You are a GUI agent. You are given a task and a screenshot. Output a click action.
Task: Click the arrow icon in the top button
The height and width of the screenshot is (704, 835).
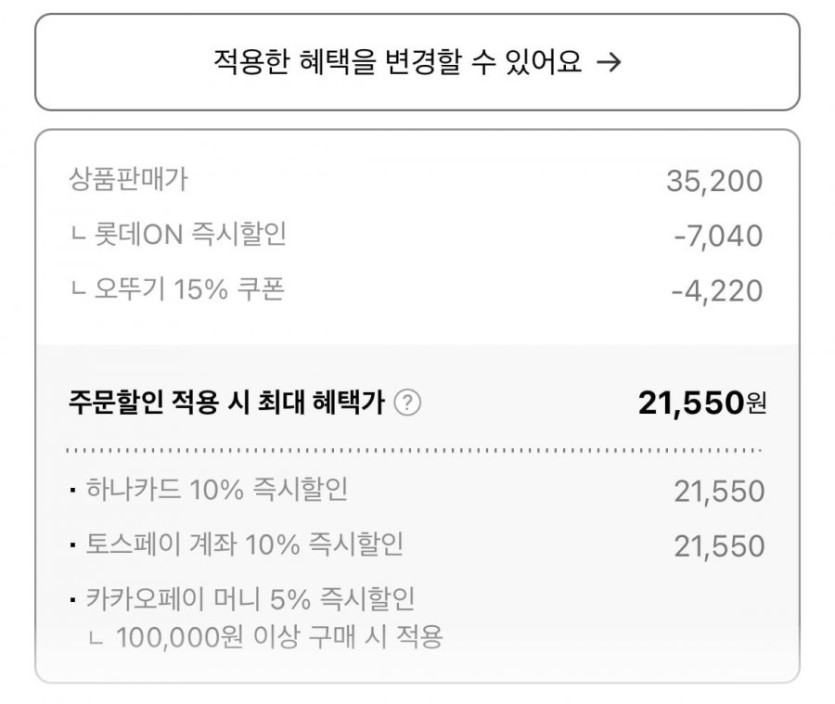pyautogui.click(x=608, y=63)
